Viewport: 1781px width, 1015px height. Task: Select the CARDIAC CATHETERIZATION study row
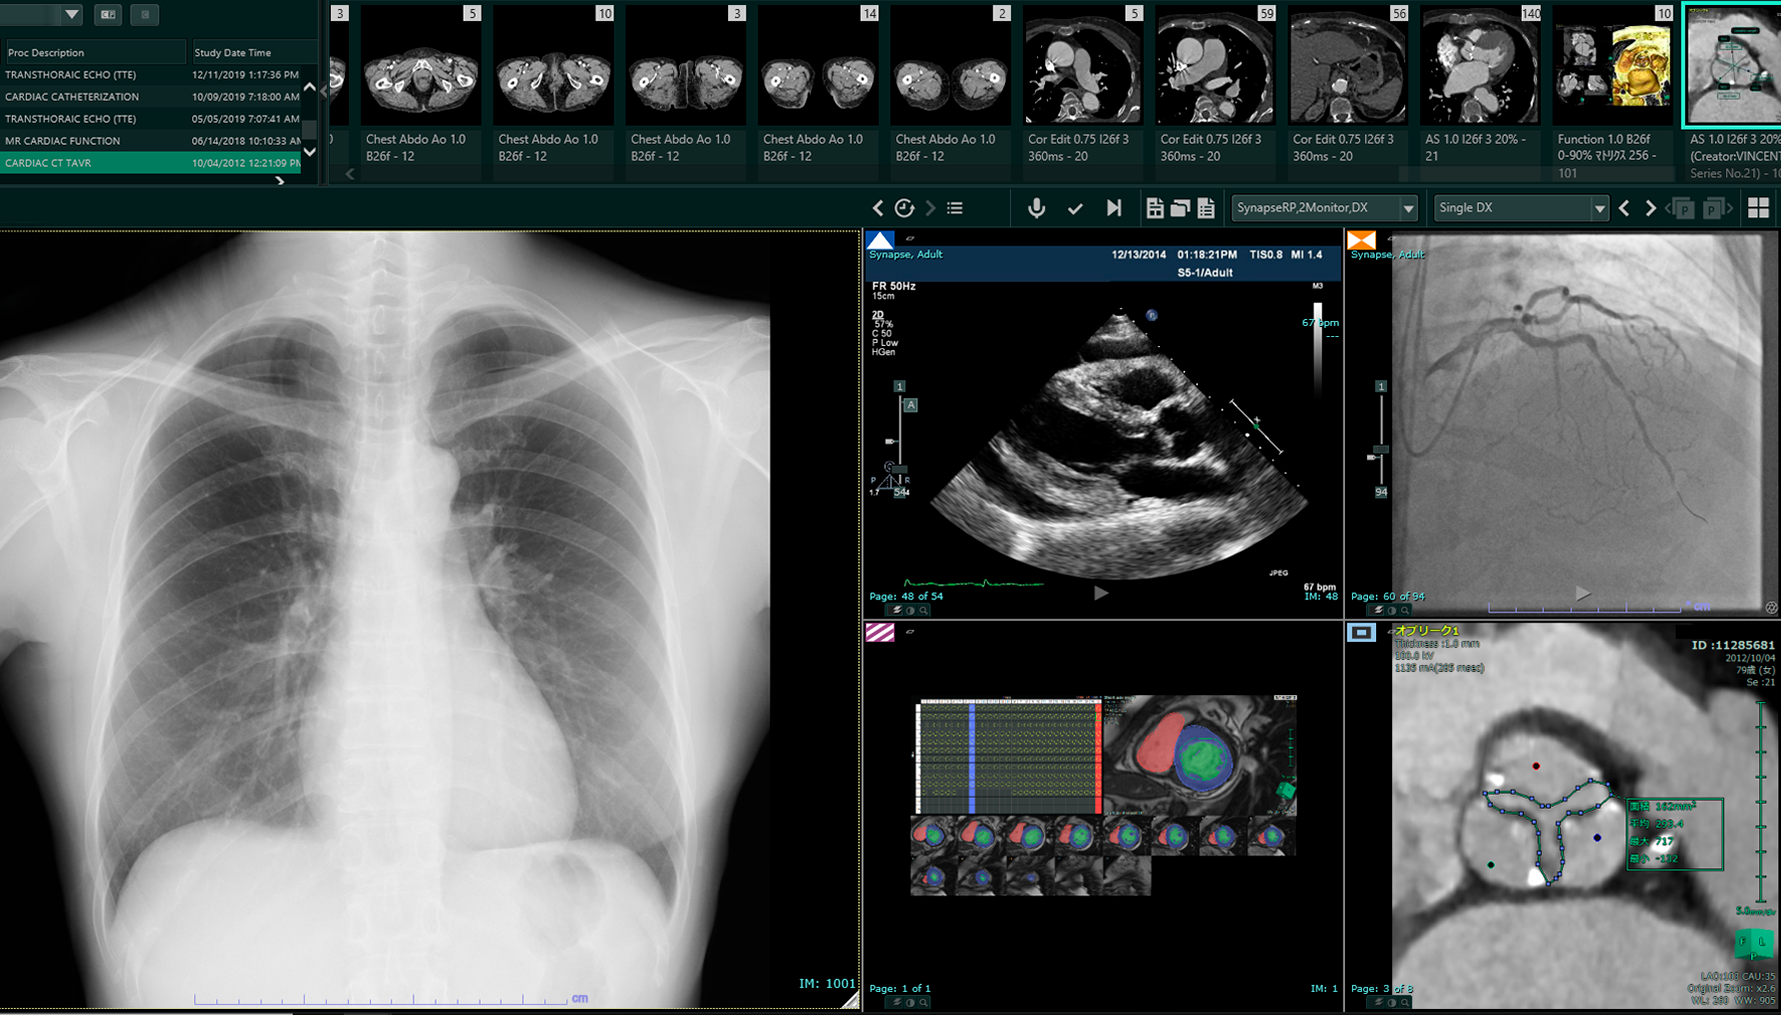[x=150, y=97]
